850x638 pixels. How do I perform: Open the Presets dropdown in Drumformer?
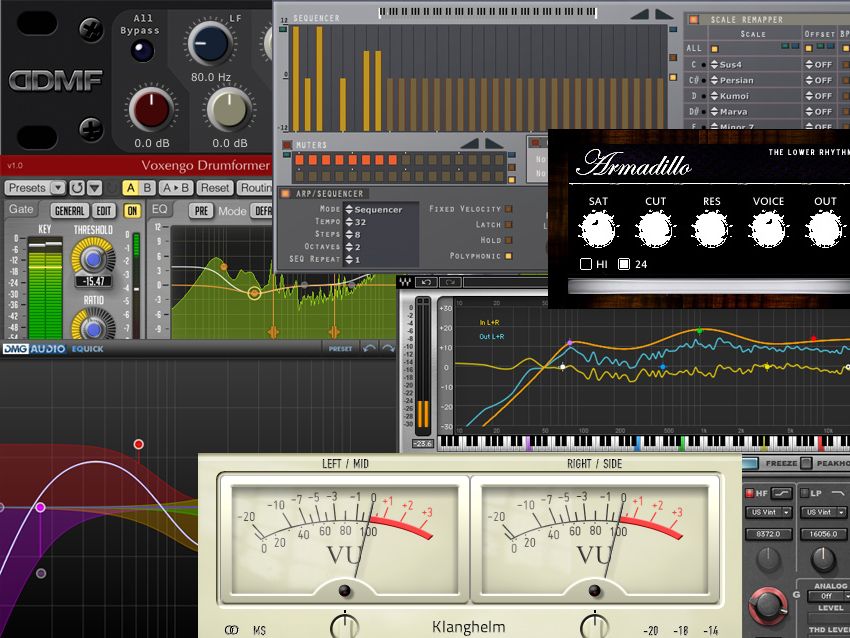click(x=32, y=187)
